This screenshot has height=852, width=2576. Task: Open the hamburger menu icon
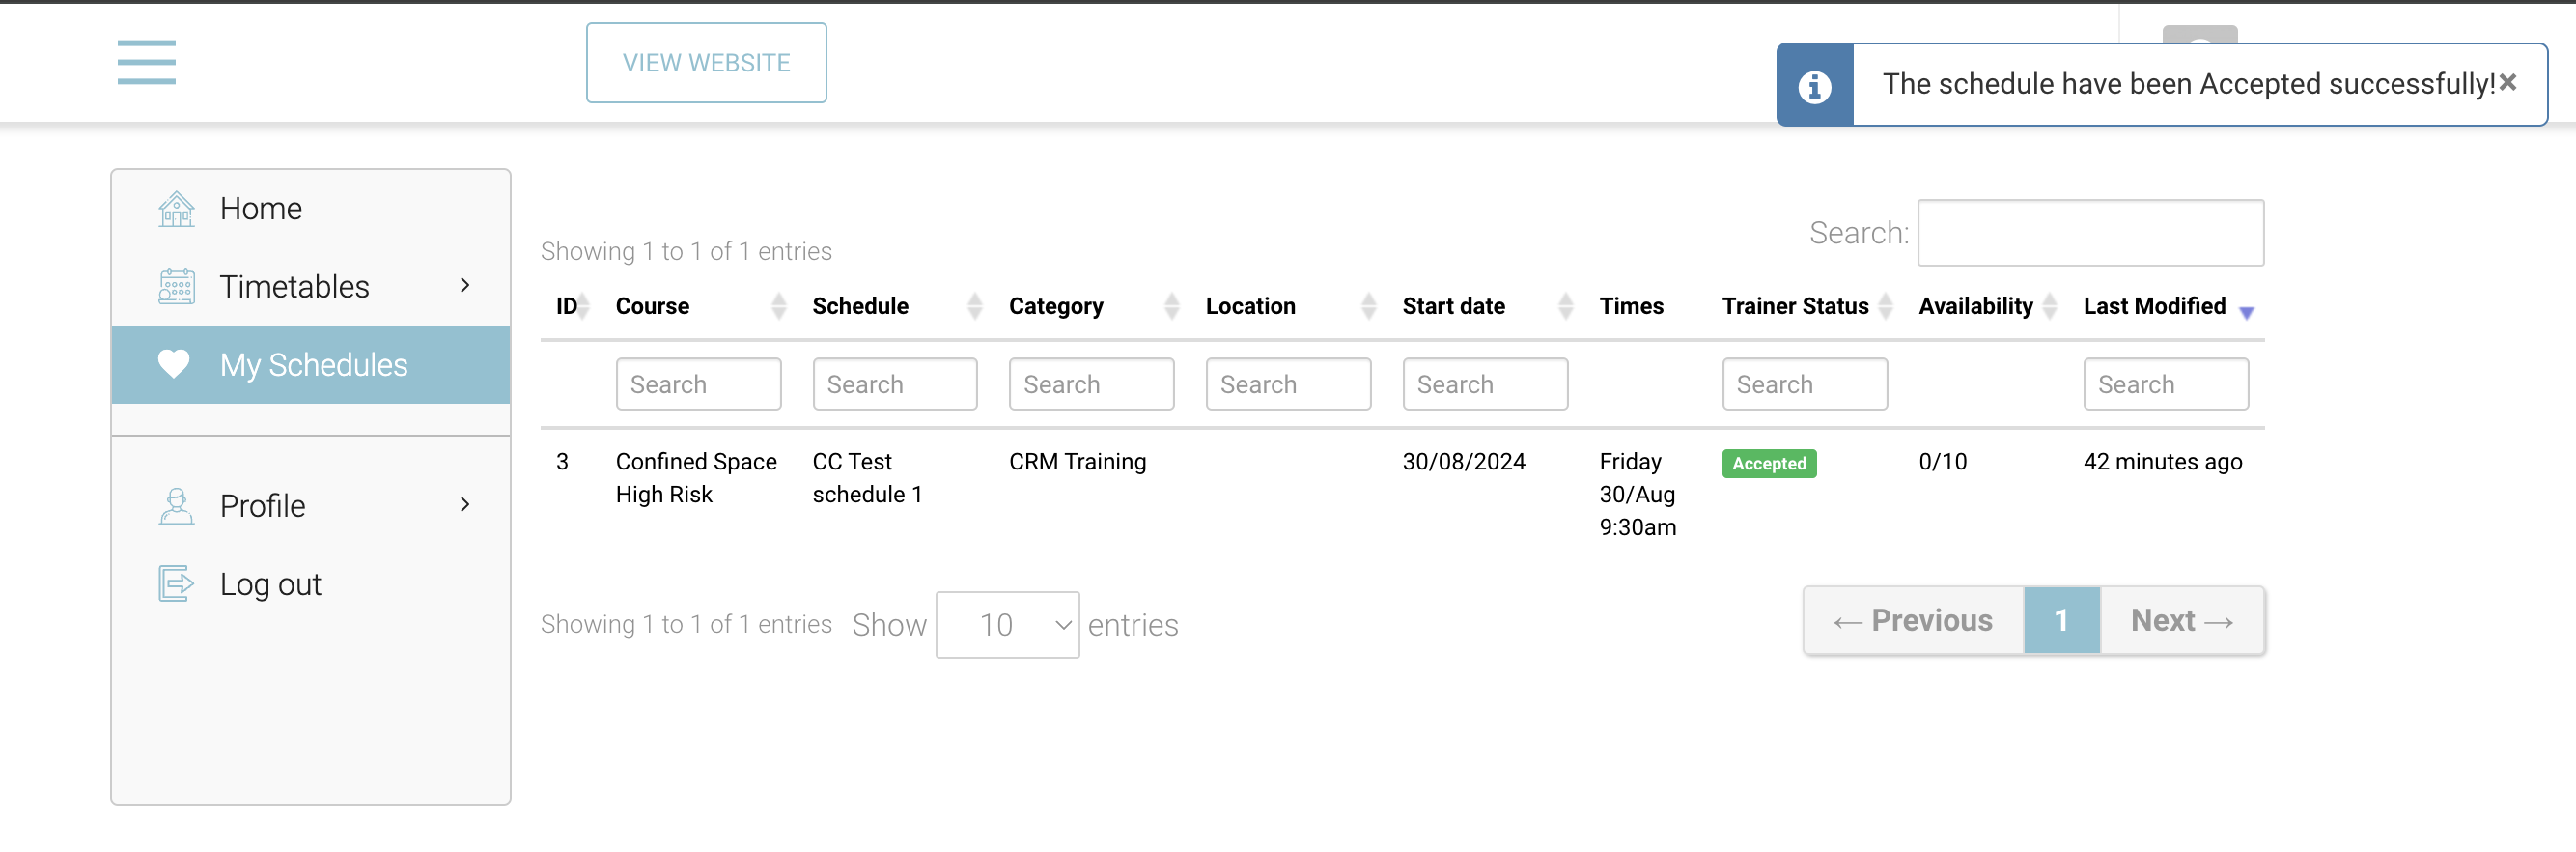click(x=146, y=62)
